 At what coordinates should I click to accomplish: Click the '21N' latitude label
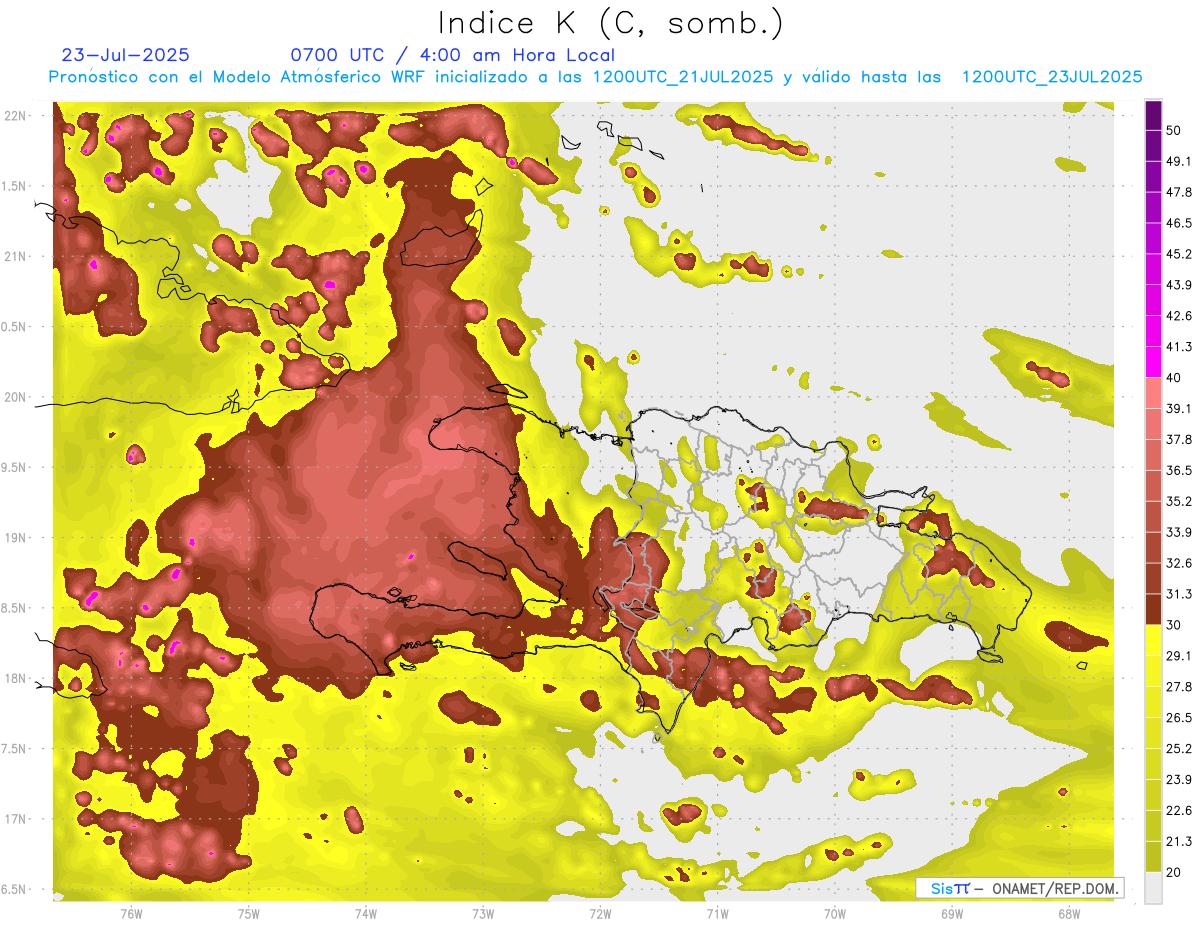pyautogui.click(x=17, y=257)
